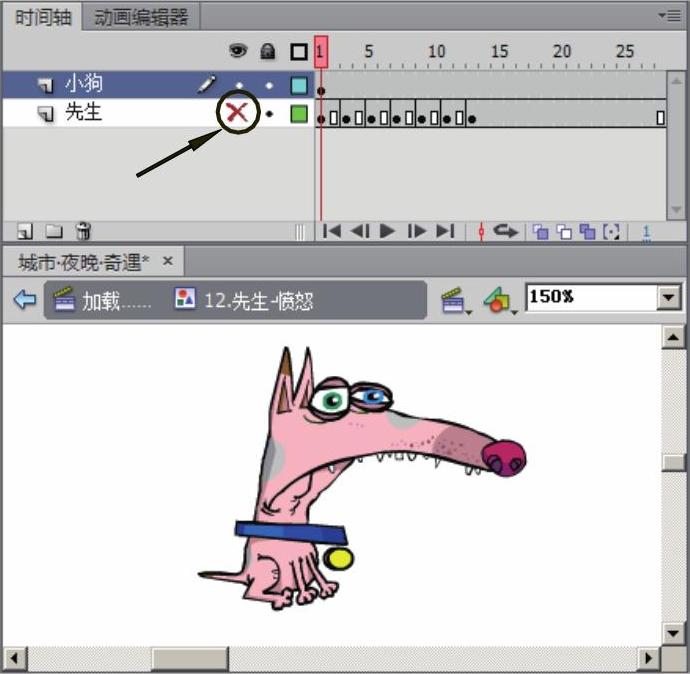Click the playhead at frame 1

(321, 52)
